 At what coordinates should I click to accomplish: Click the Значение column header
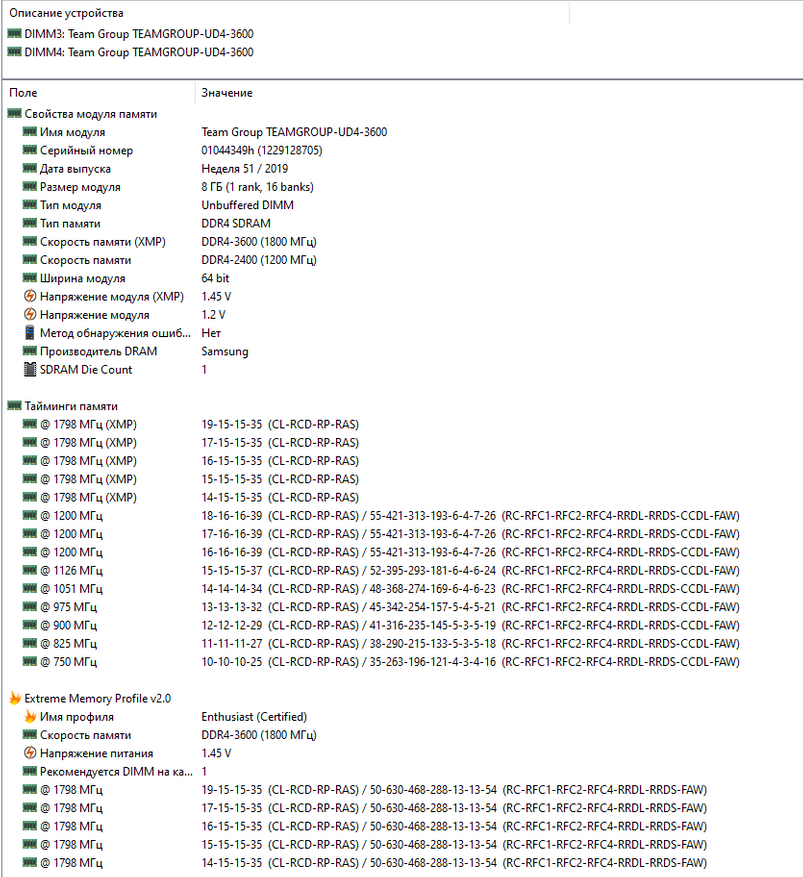[x=227, y=93]
